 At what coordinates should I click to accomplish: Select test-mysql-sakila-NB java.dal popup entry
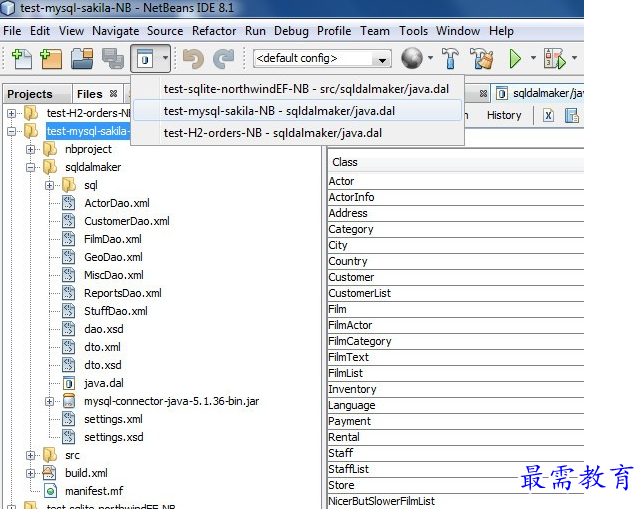click(x=298, y=111)
